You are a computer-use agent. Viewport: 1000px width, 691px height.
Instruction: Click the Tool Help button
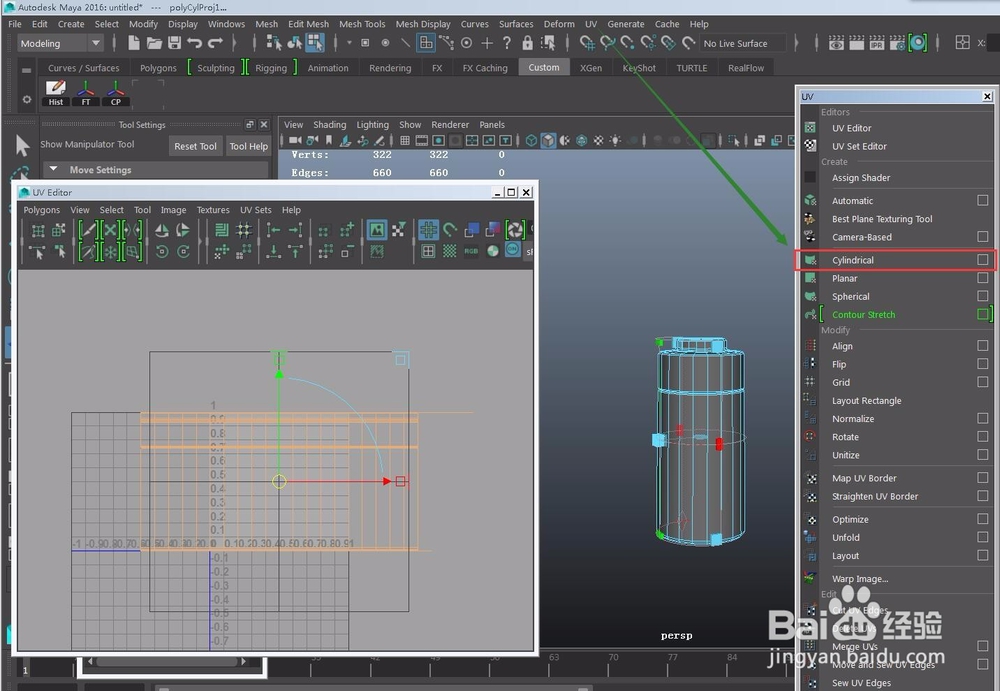pyautogui.click(x=249, y=146)
